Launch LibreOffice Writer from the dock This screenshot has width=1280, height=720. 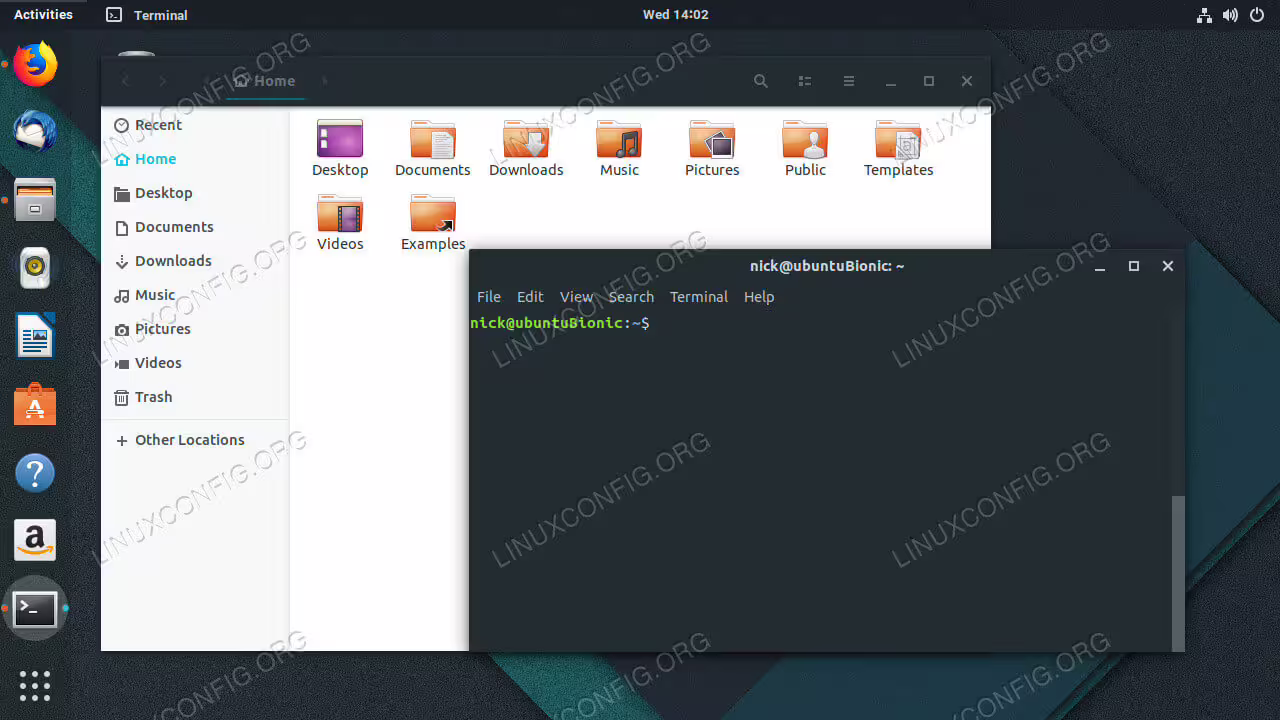(x=35, y=336)
